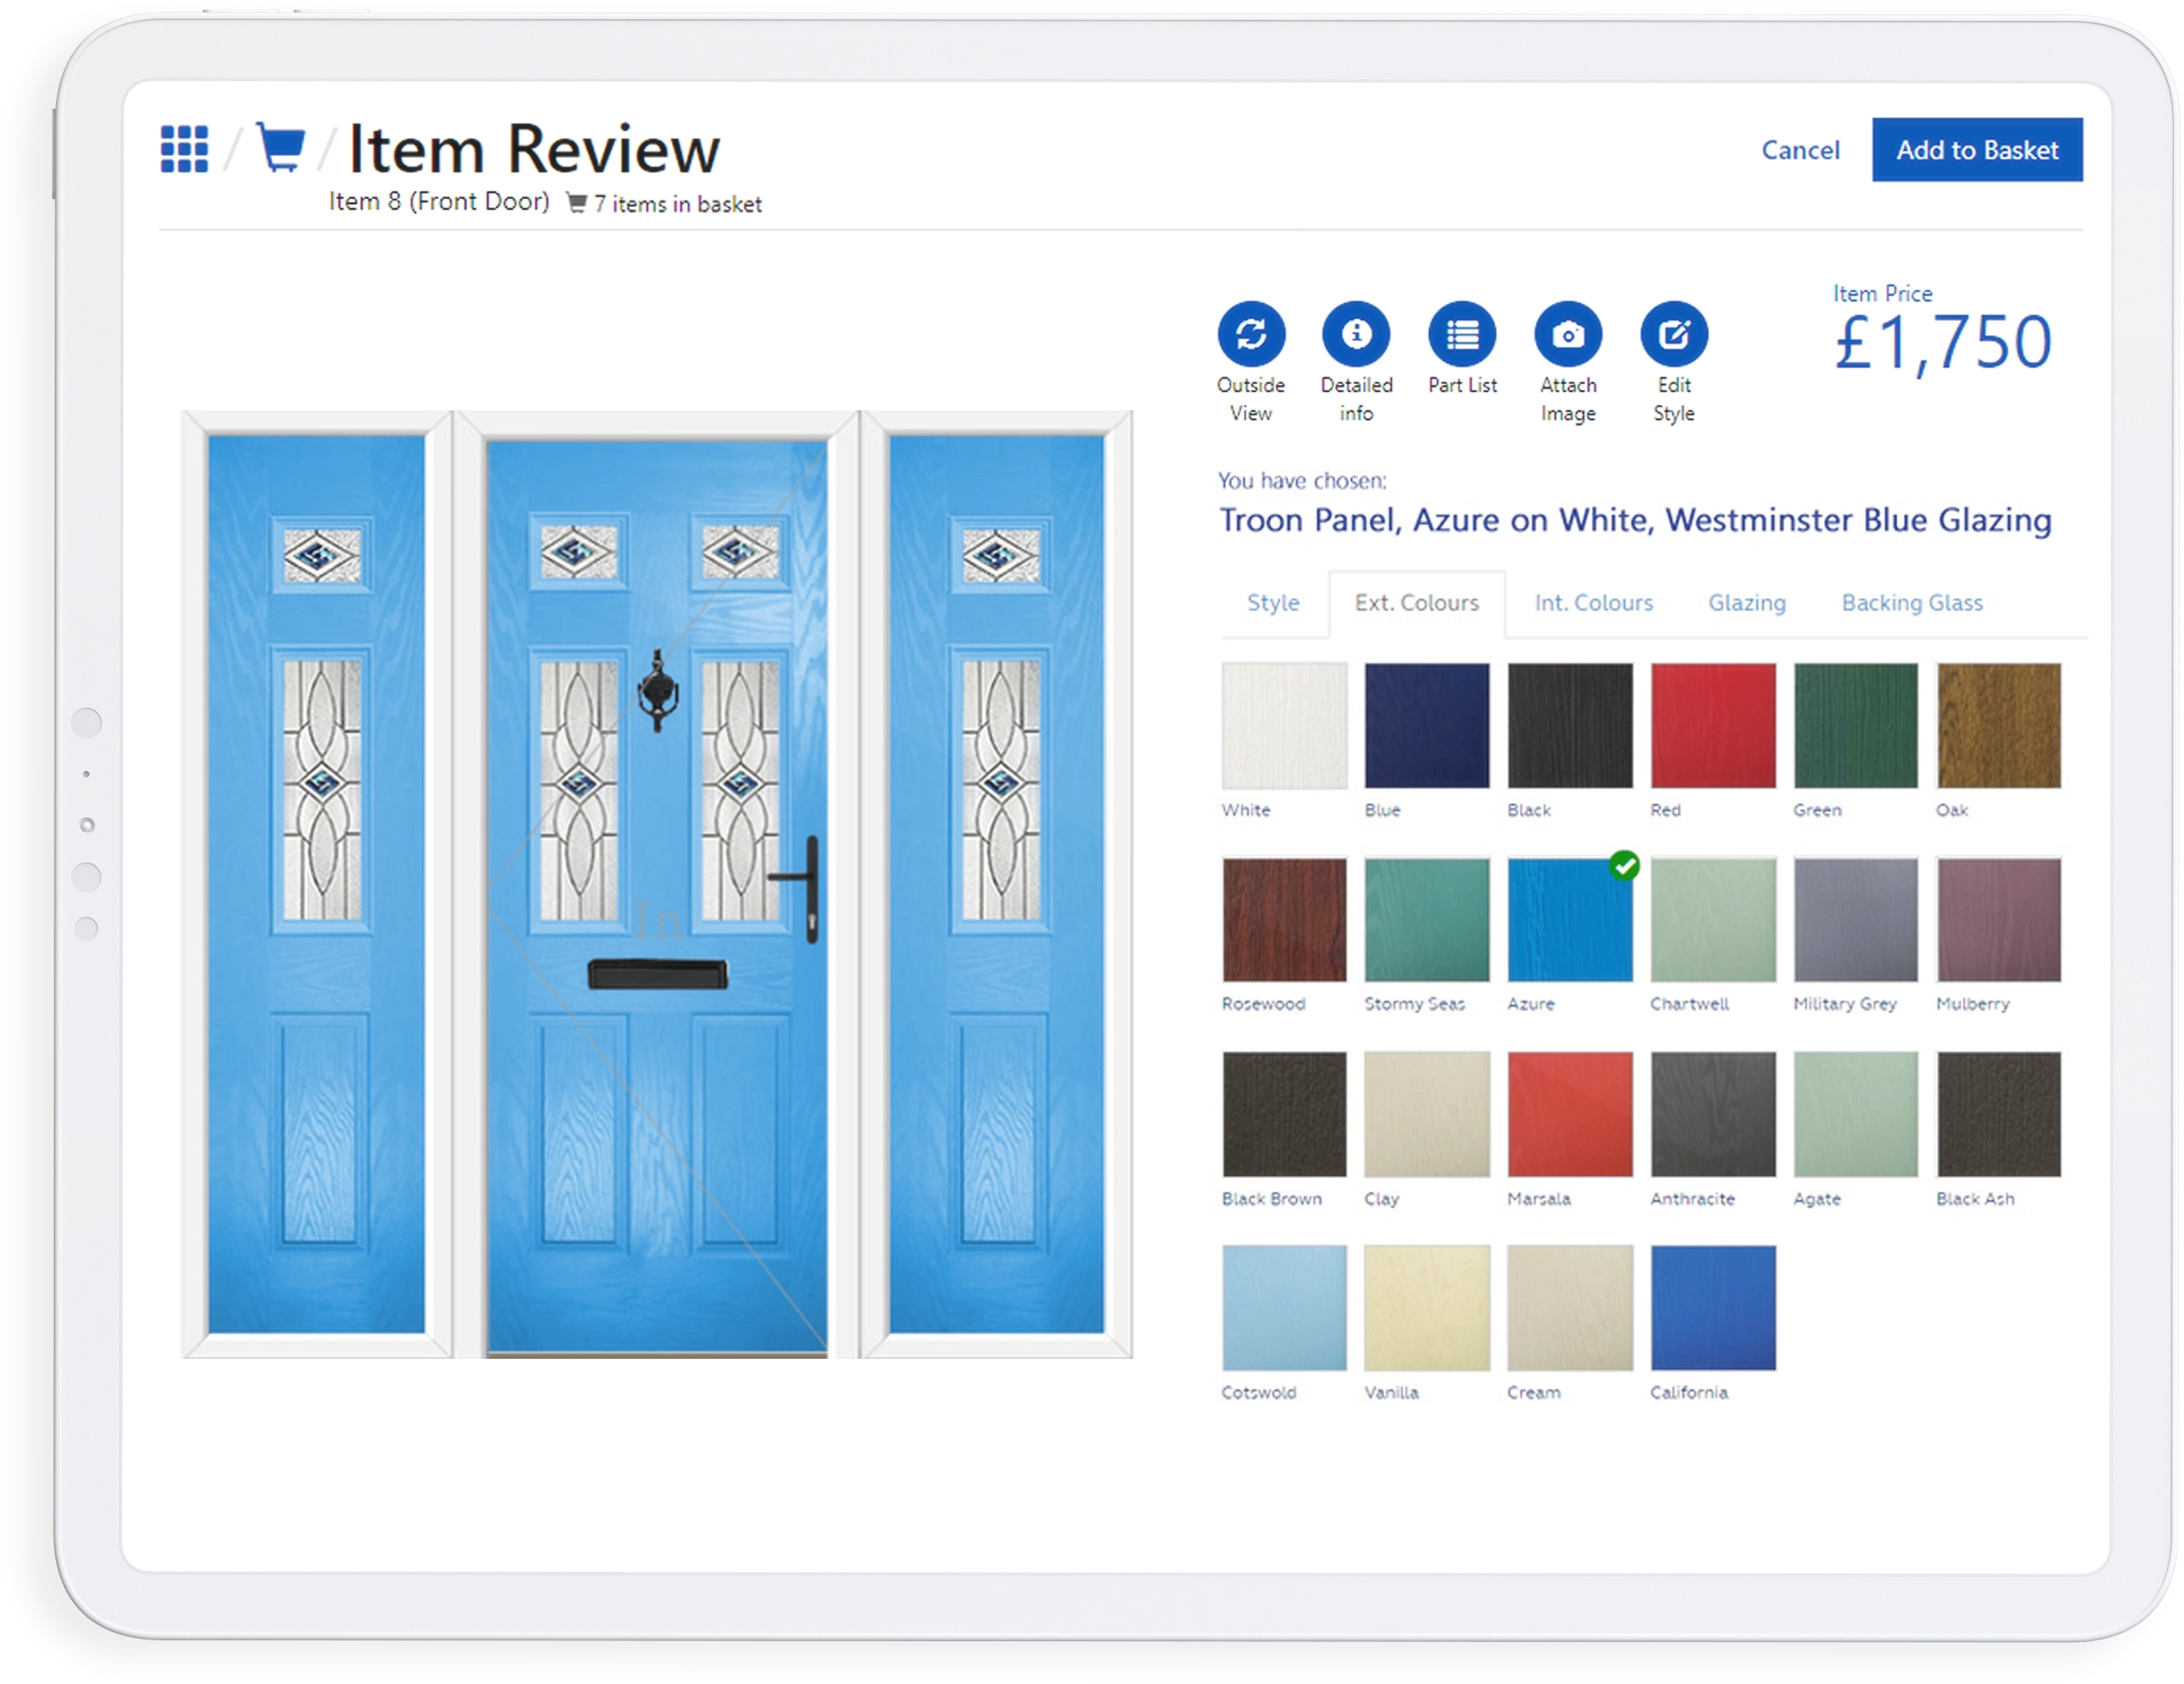
Task: Open the apps grid menu icon
Action: 185,149
